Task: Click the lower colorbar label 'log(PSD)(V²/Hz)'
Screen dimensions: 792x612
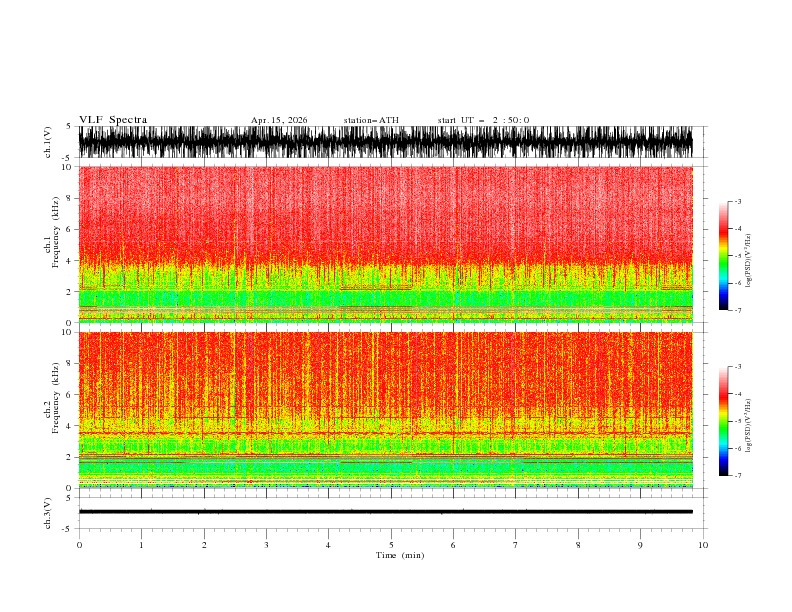Action: click(x=749, y=426)
